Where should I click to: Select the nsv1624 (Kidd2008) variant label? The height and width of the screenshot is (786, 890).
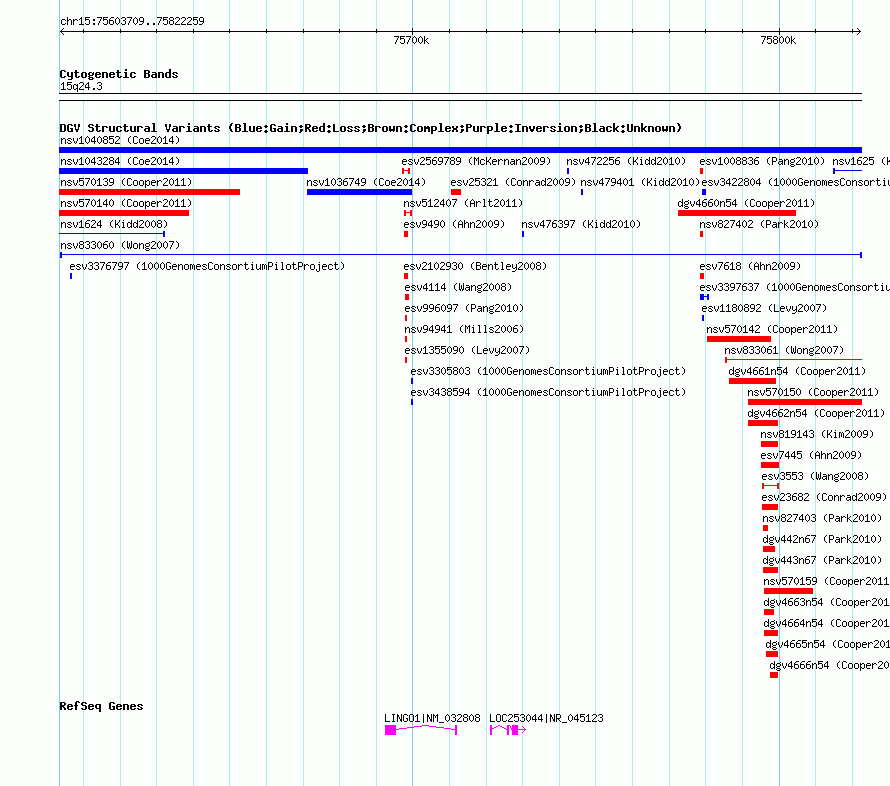tap(114, 224)
